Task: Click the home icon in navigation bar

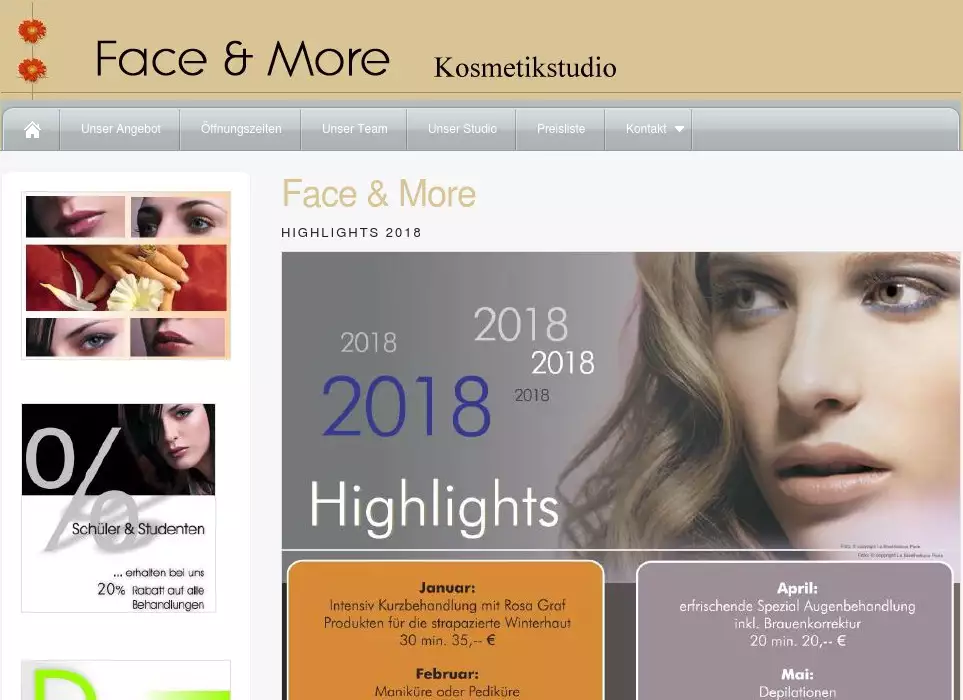Action: [x=32, y=130]
